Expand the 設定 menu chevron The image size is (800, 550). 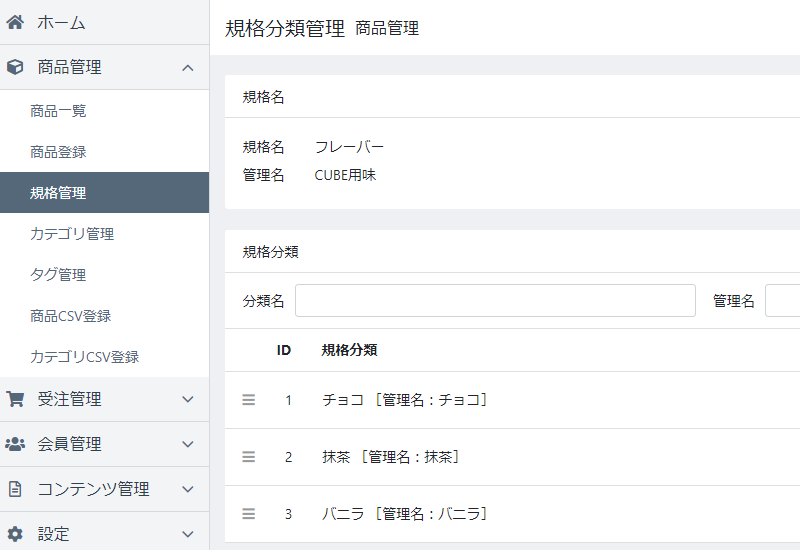pyautogui.click(x=188, y=534)
